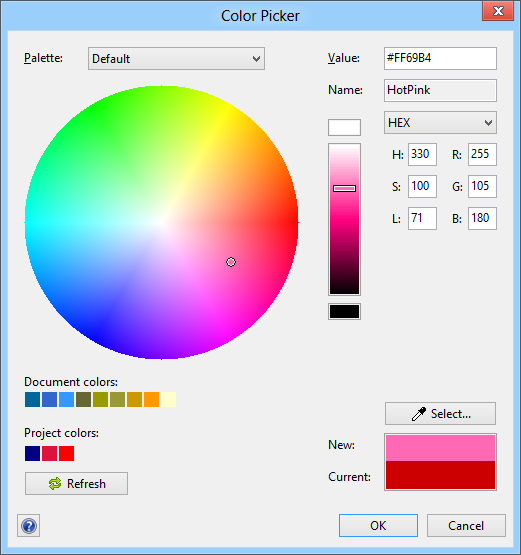The image size is (521, 555).
Task: Open the Palette dropdown showing Default
Action: 176,58
